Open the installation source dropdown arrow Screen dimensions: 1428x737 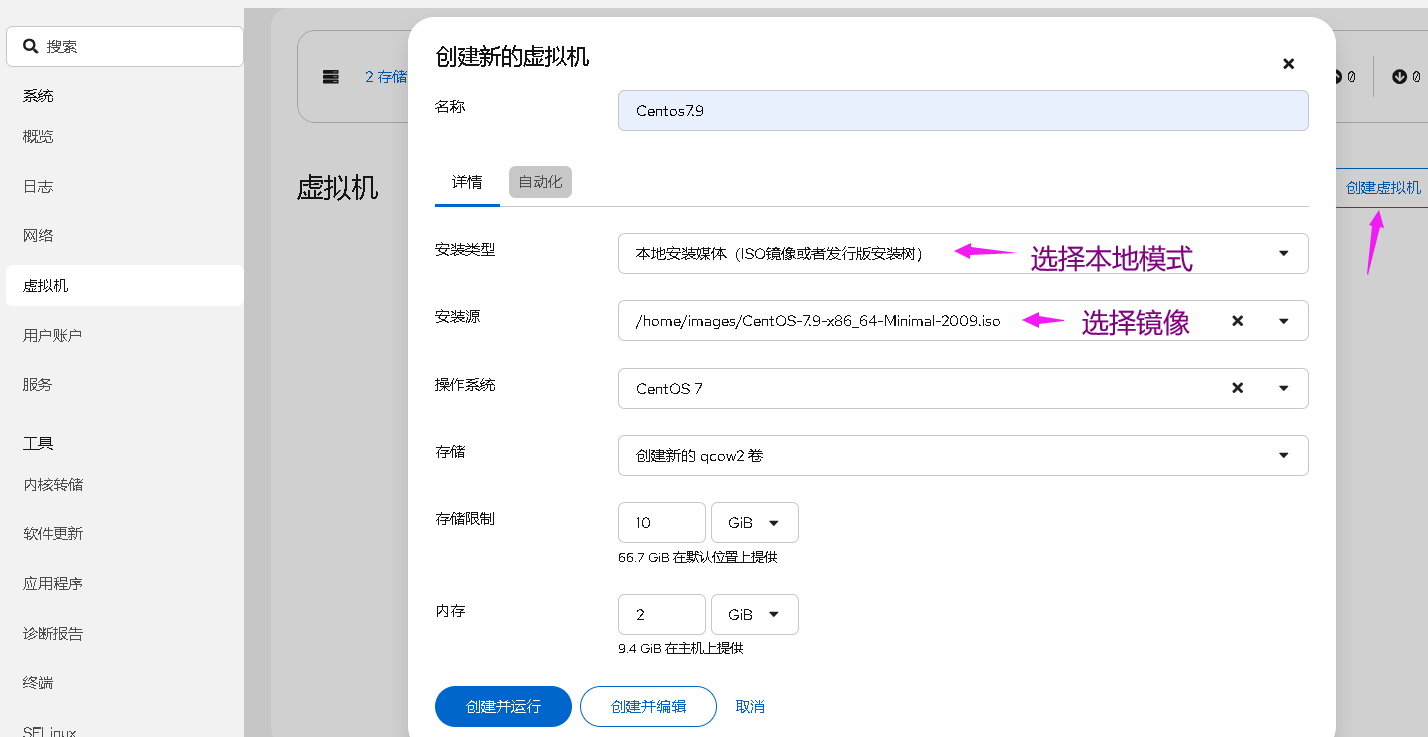1283,321
